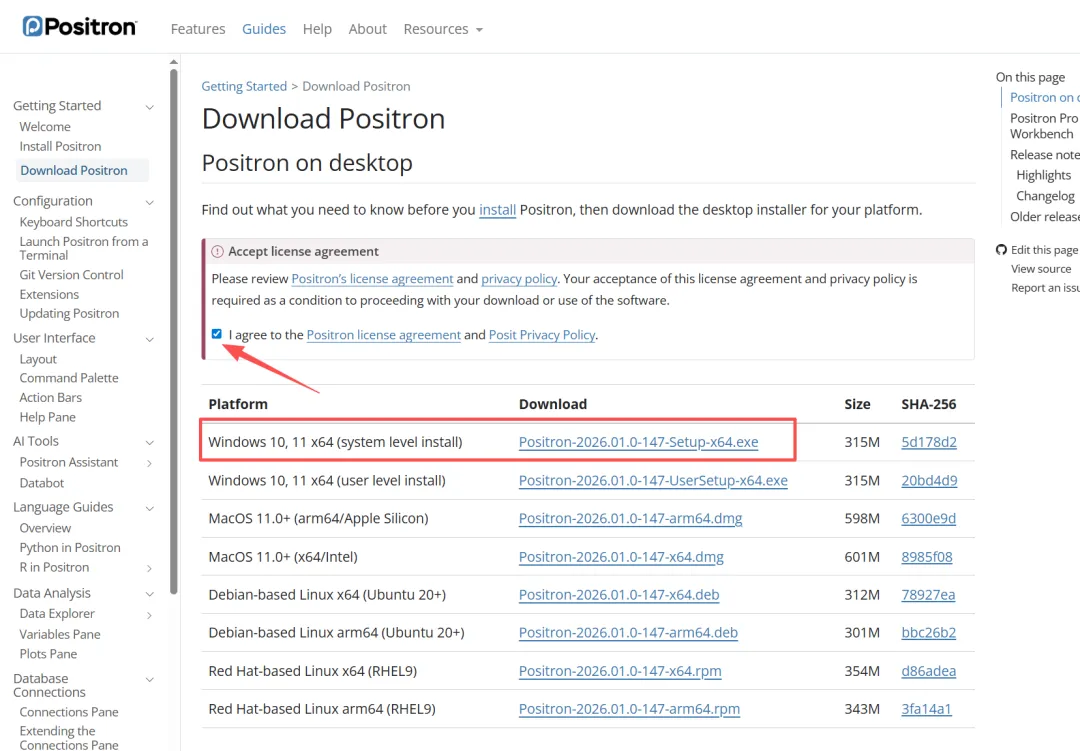This screenshot has width=1080, height=751.
Task: Download Positron-2026.01.0-147-x64.dmg
Action: click(x=621, y=557)
